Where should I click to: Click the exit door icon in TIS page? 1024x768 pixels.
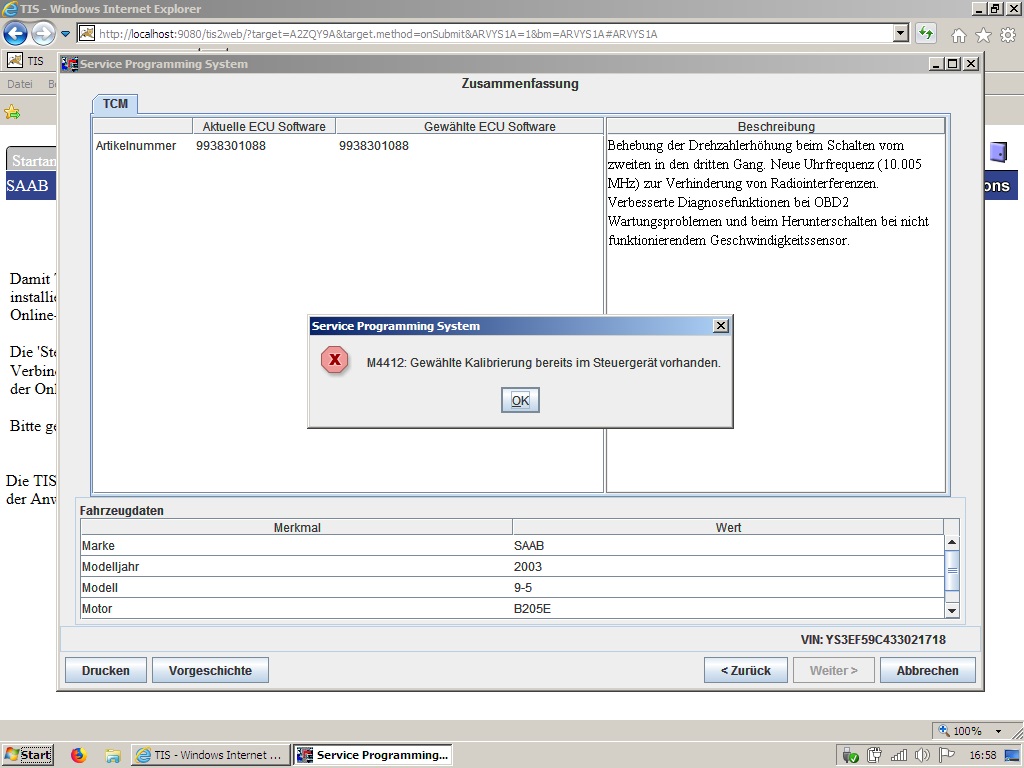tap(999, 152)
